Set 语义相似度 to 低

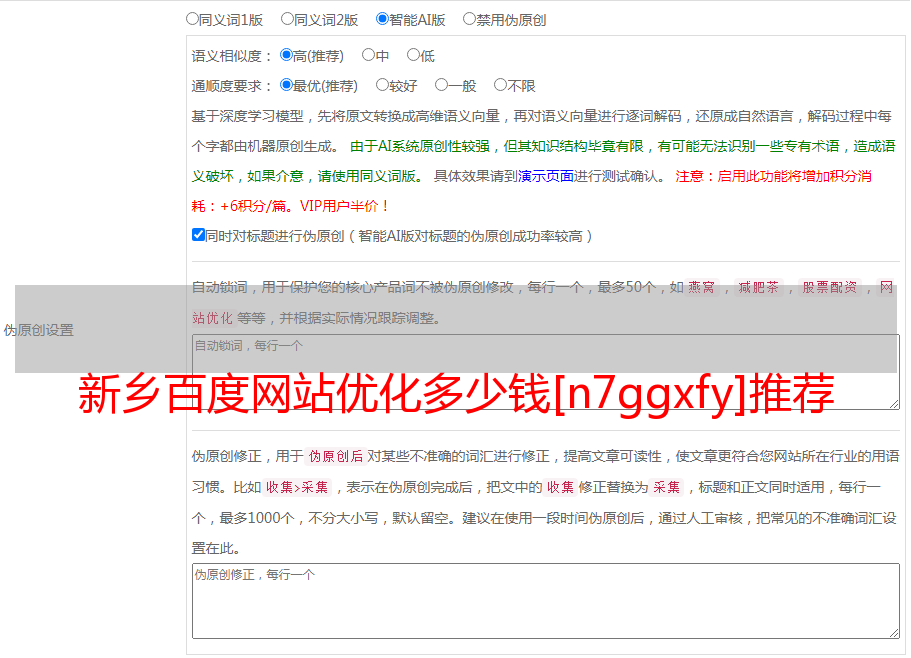point(413,55)
